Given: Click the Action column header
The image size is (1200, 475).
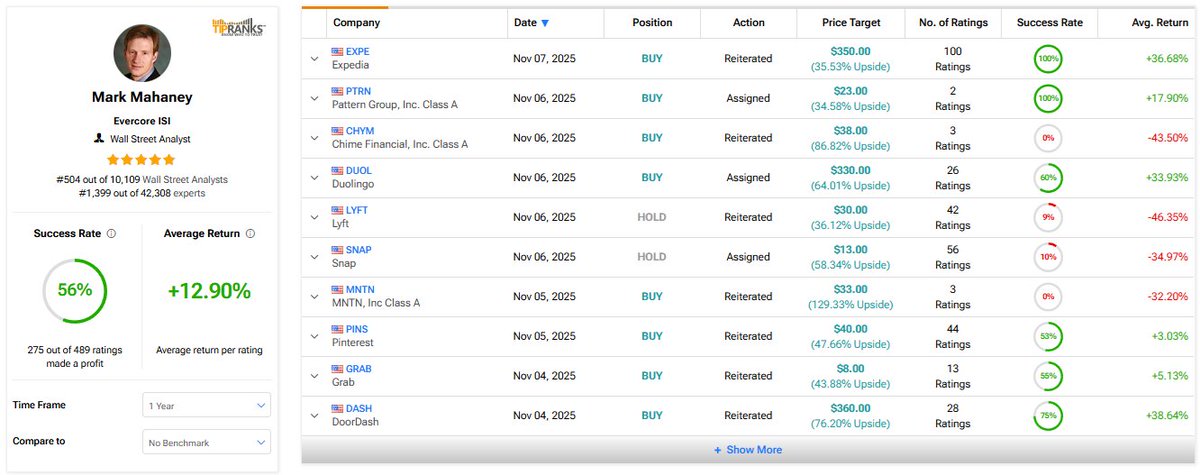Looking at the screenshot, I should click(748, 23).
